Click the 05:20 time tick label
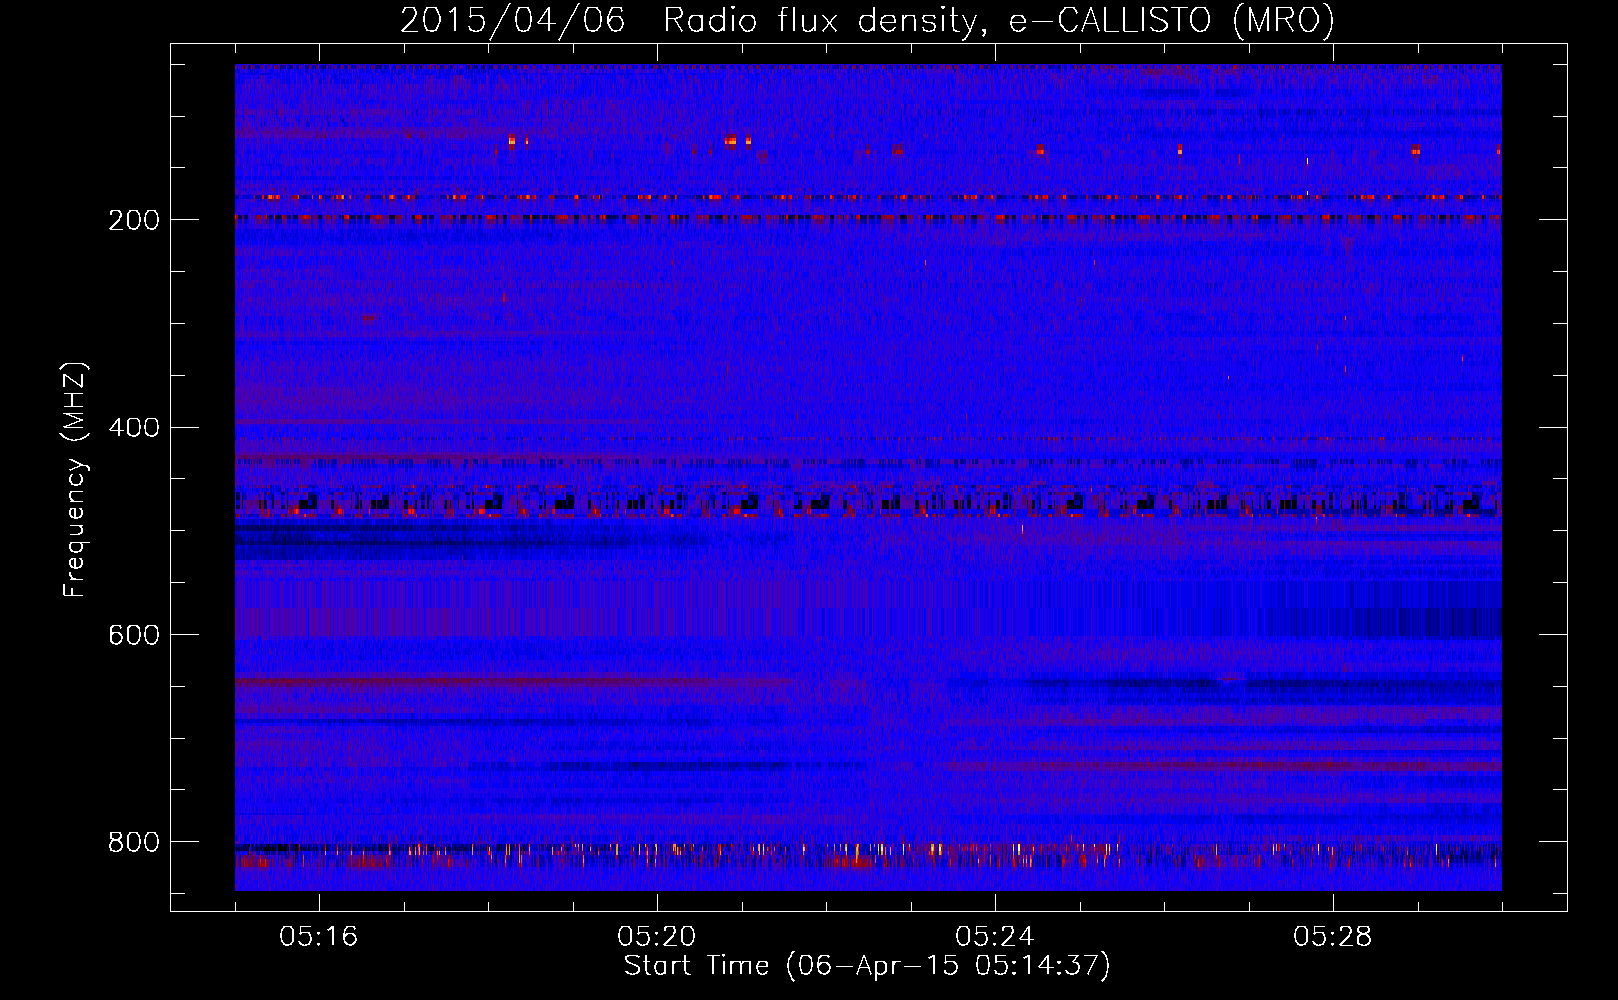Viewport: 1618px width, 1000px height. point(657,937)
